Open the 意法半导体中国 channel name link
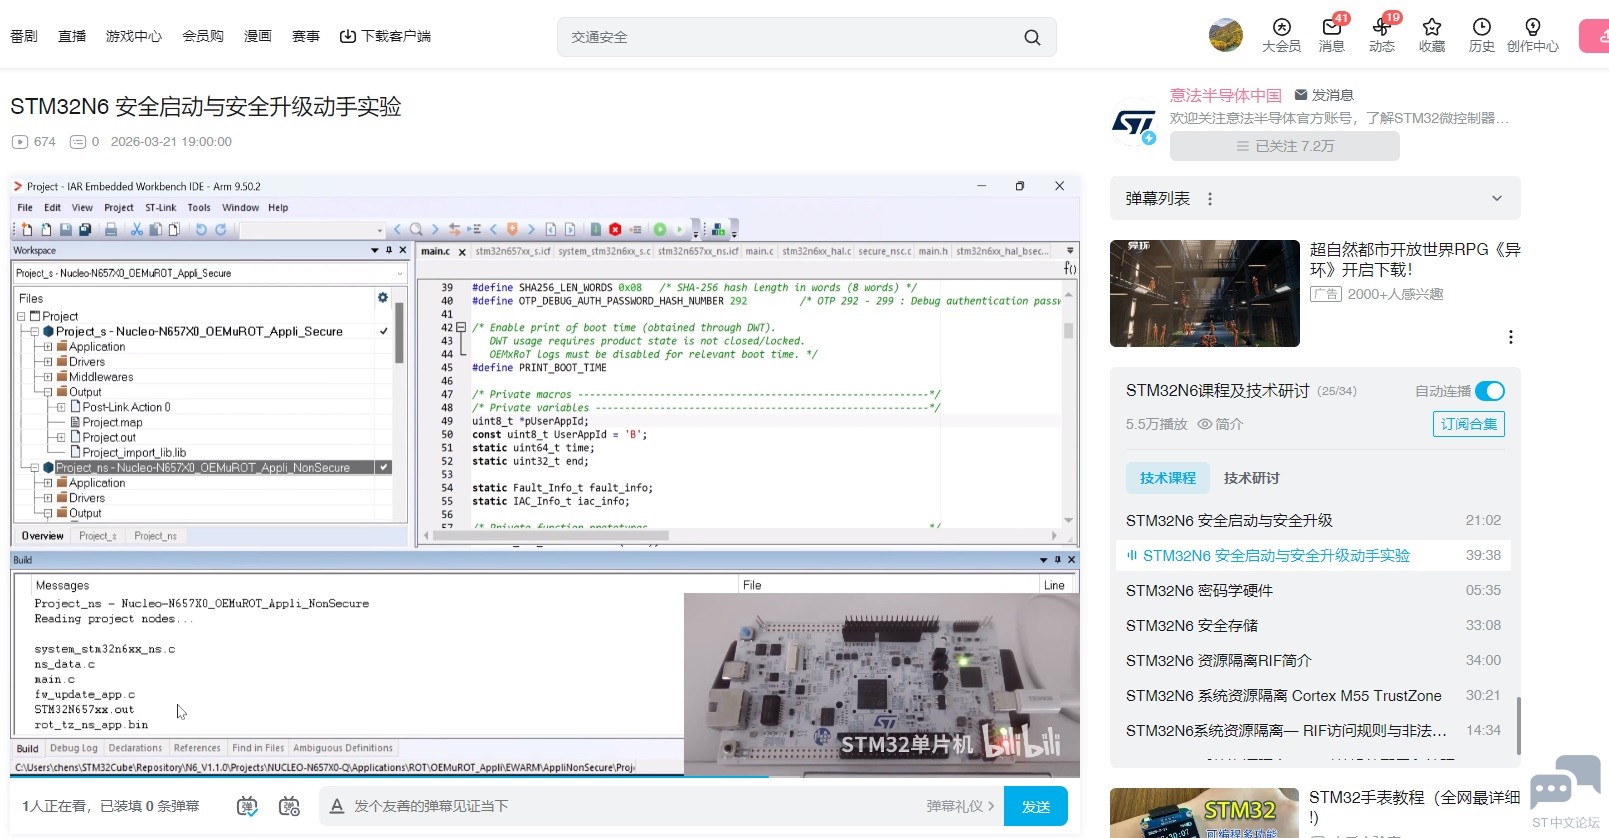1609x838 pixels. 1226,95
